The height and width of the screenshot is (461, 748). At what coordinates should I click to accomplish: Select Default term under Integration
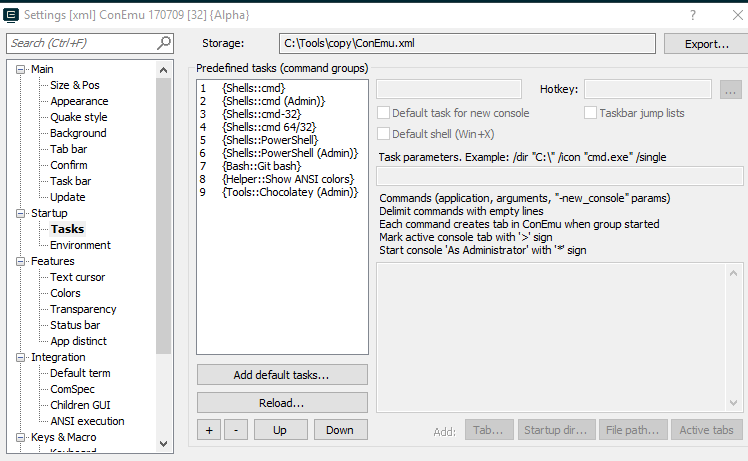pos(80,373)
